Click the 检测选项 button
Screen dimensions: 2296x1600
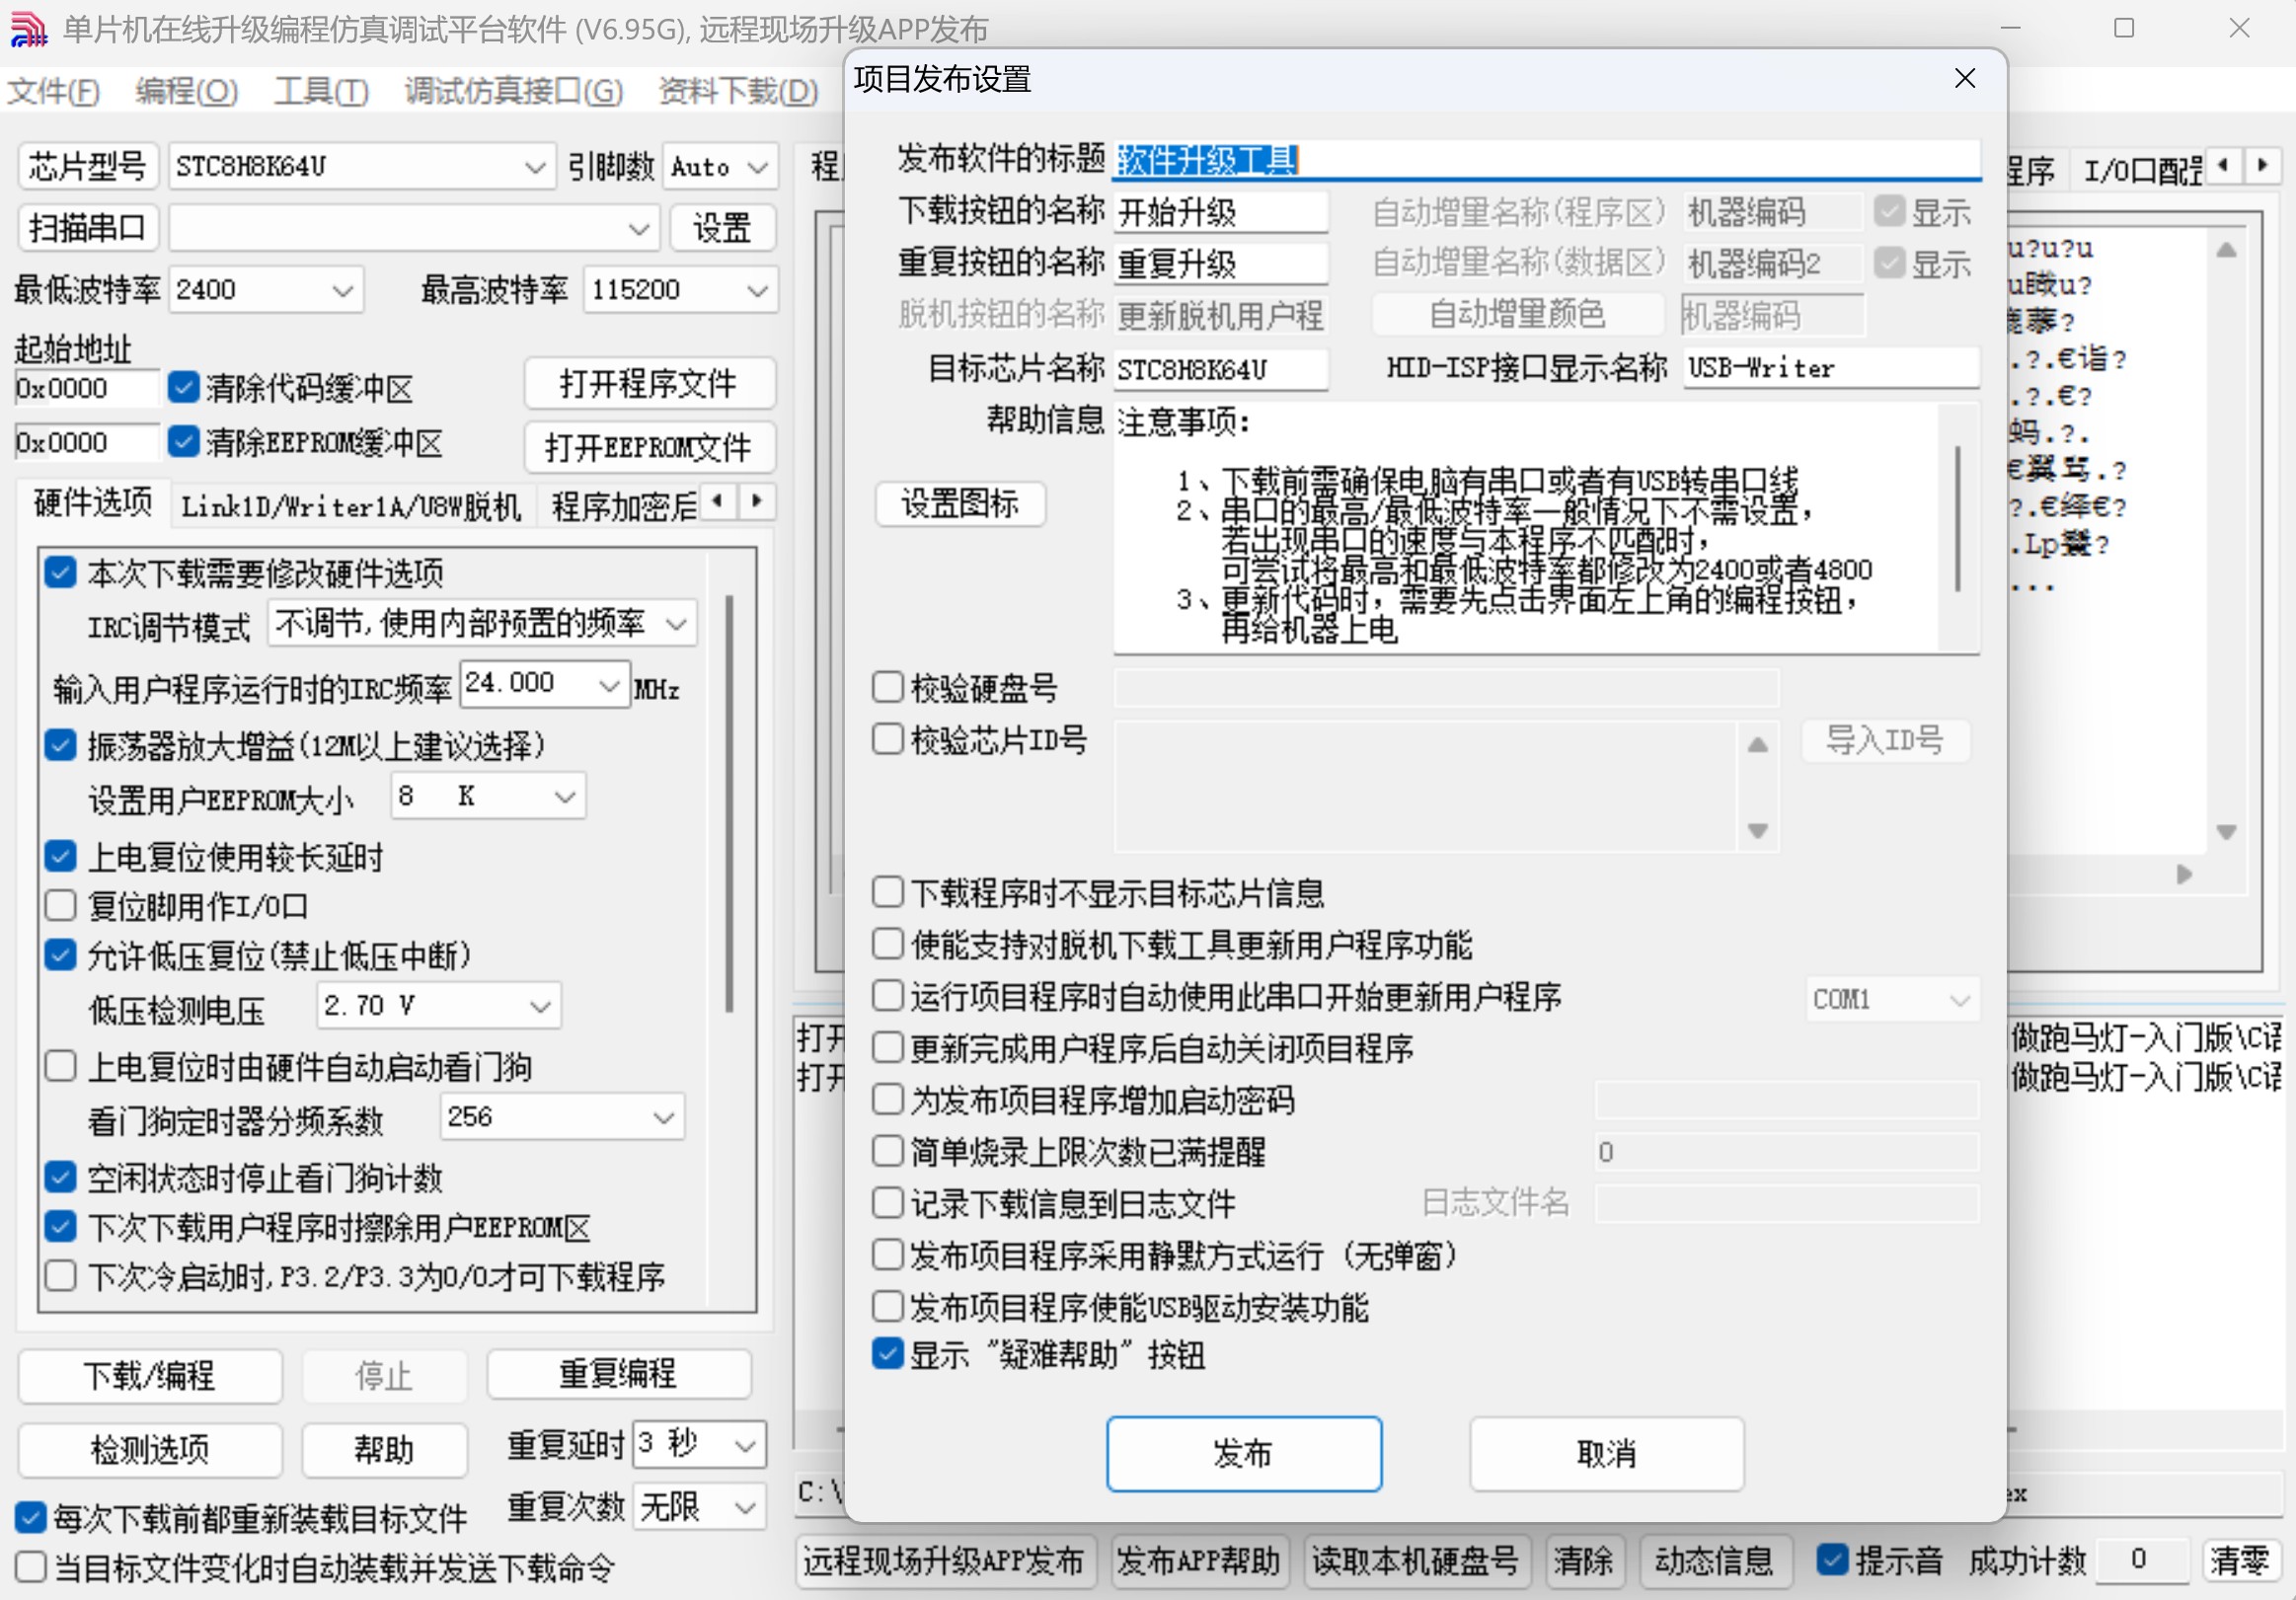(150, 1450)
